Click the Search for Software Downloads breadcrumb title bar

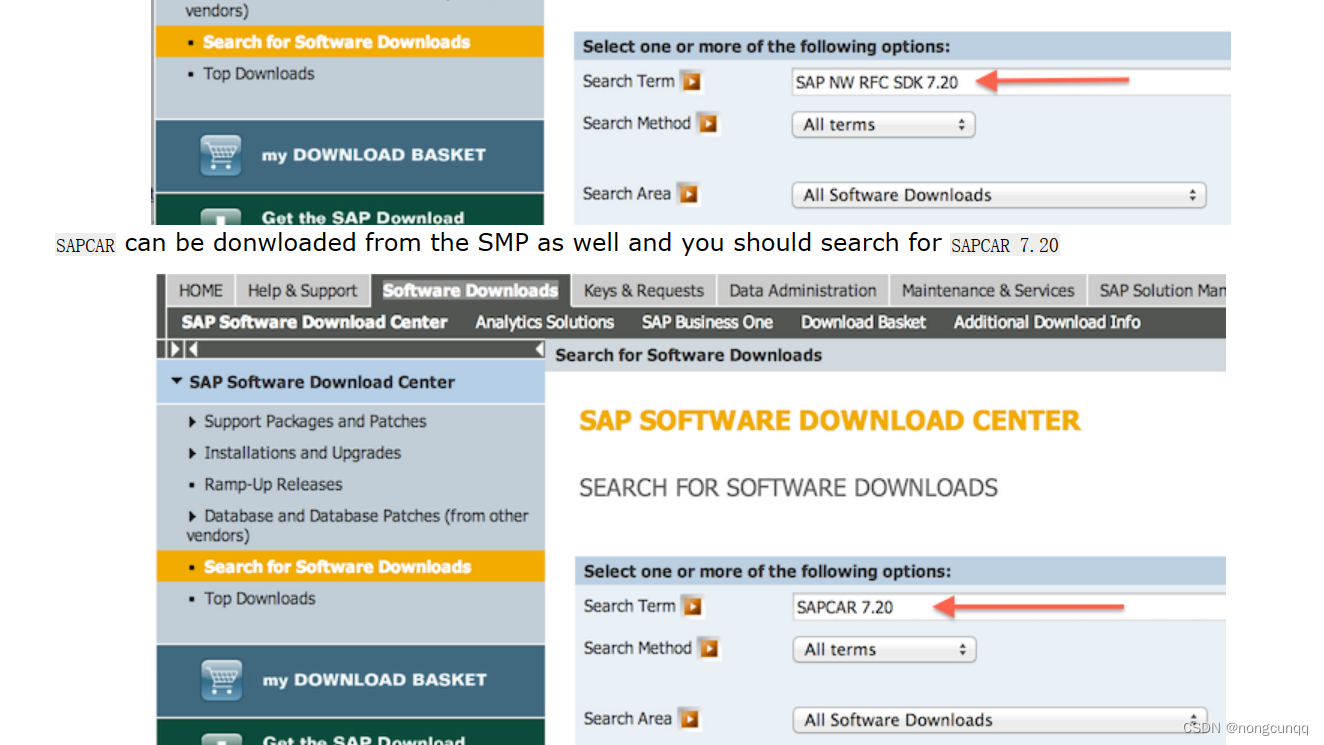(886, 355)
